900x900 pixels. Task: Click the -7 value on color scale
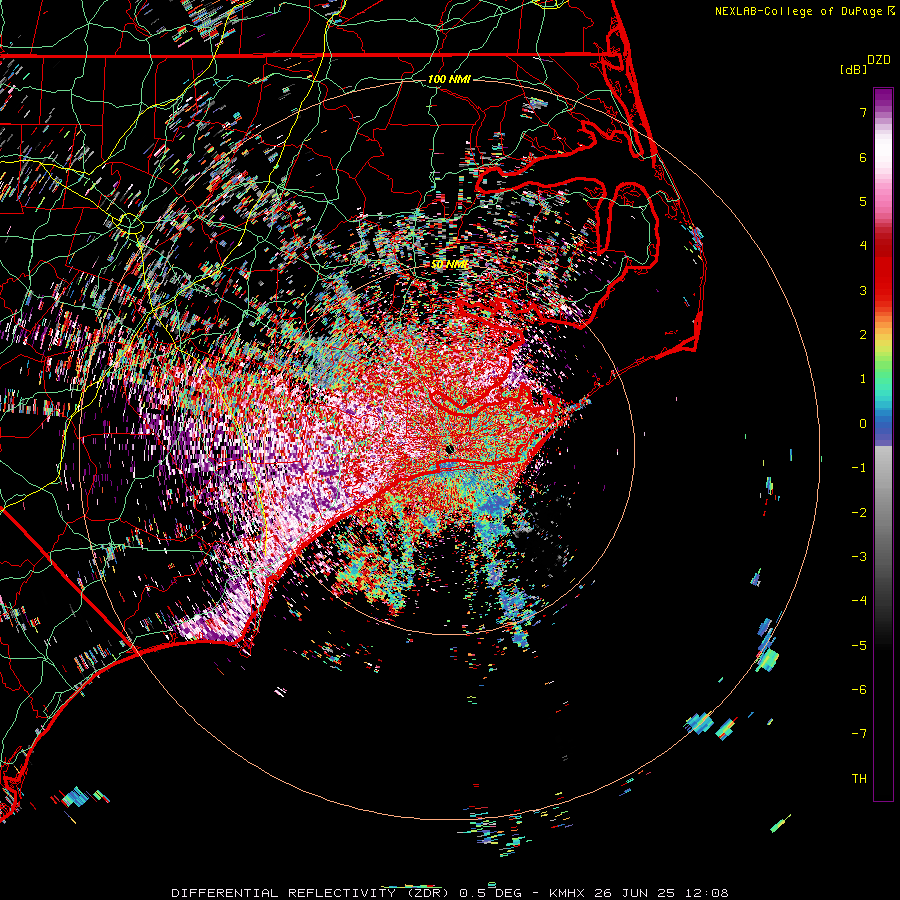pos(859,734)
